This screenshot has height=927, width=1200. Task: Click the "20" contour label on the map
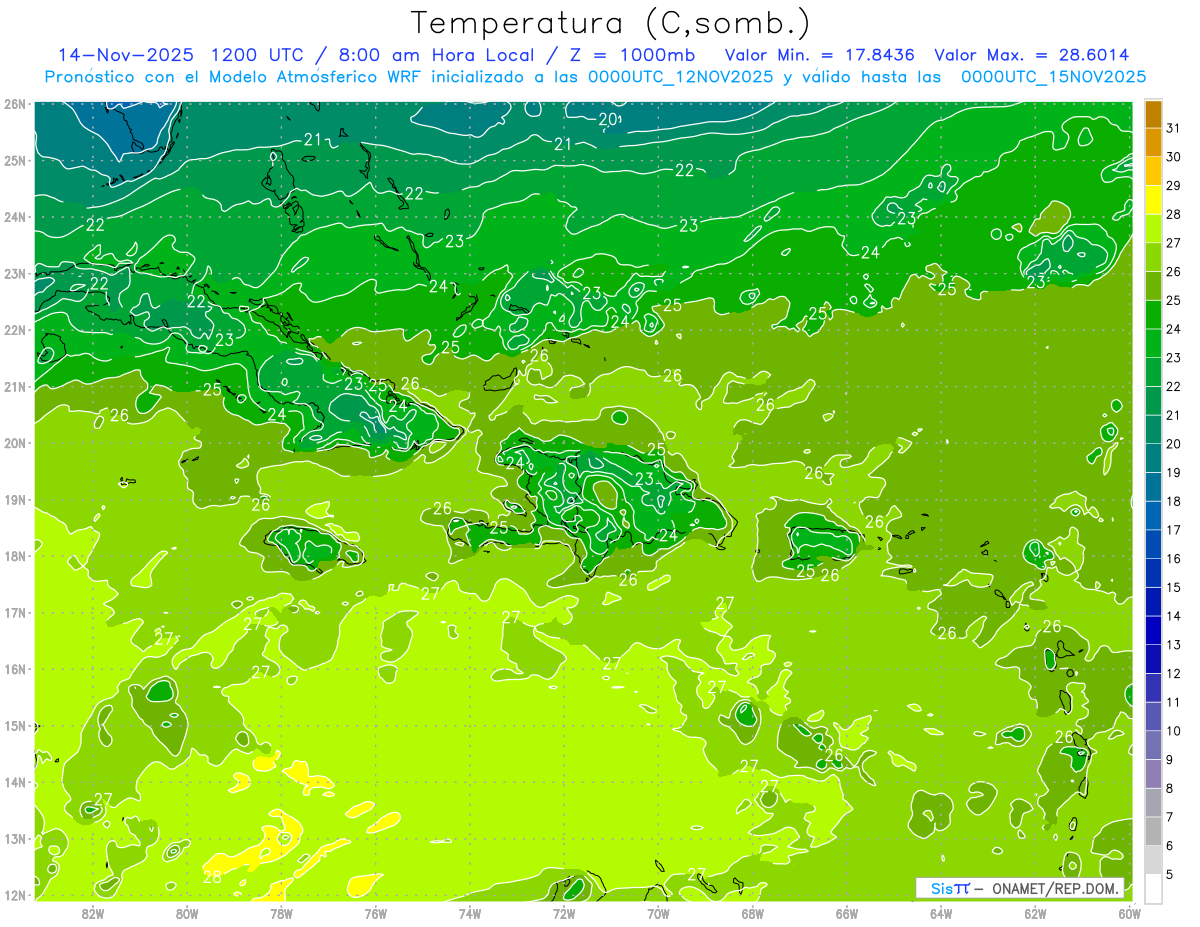[x=608, y=120]
